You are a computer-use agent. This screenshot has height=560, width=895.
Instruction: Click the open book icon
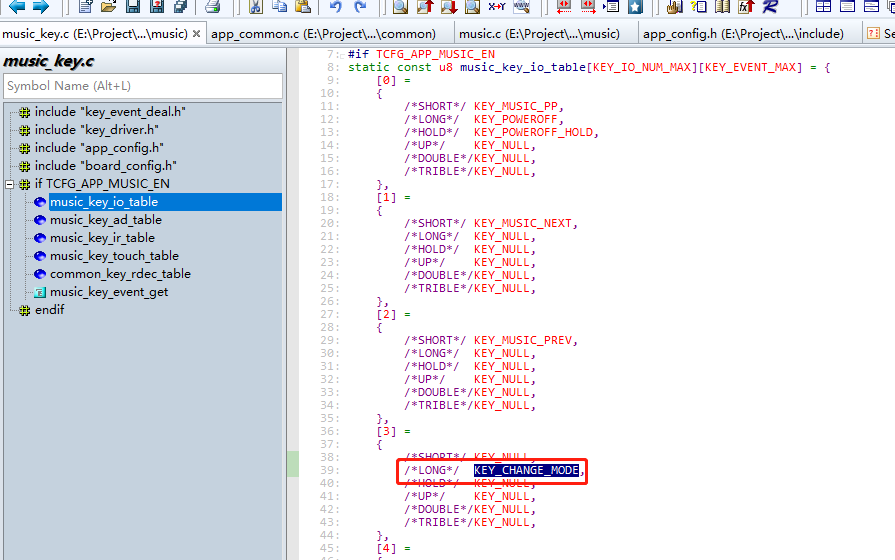pyautogui.click(x=723, y=6)
